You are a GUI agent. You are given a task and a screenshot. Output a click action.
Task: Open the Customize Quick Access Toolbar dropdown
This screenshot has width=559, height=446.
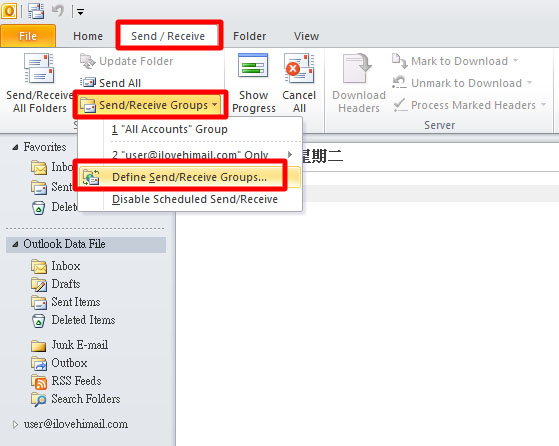click(80, 12)
